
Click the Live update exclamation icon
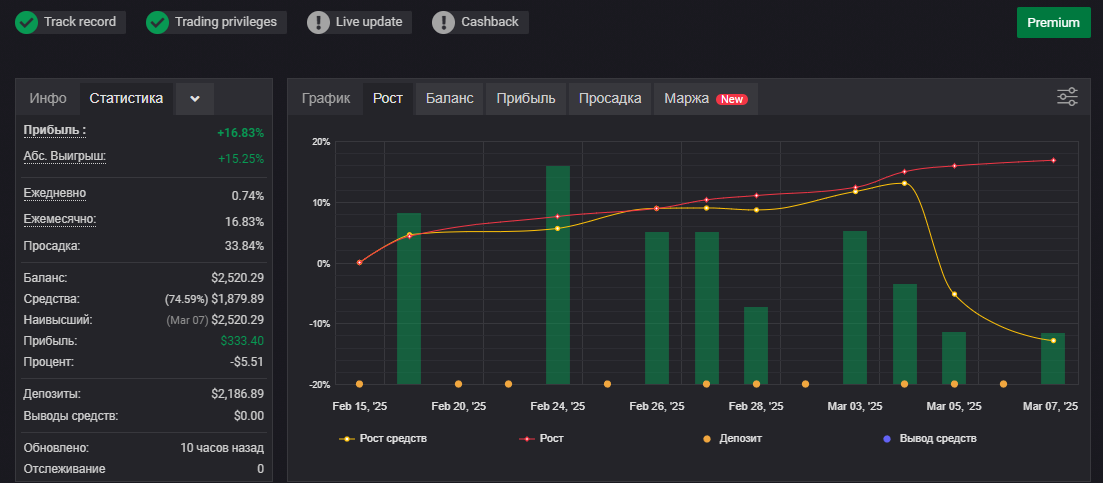coord(319,22)
